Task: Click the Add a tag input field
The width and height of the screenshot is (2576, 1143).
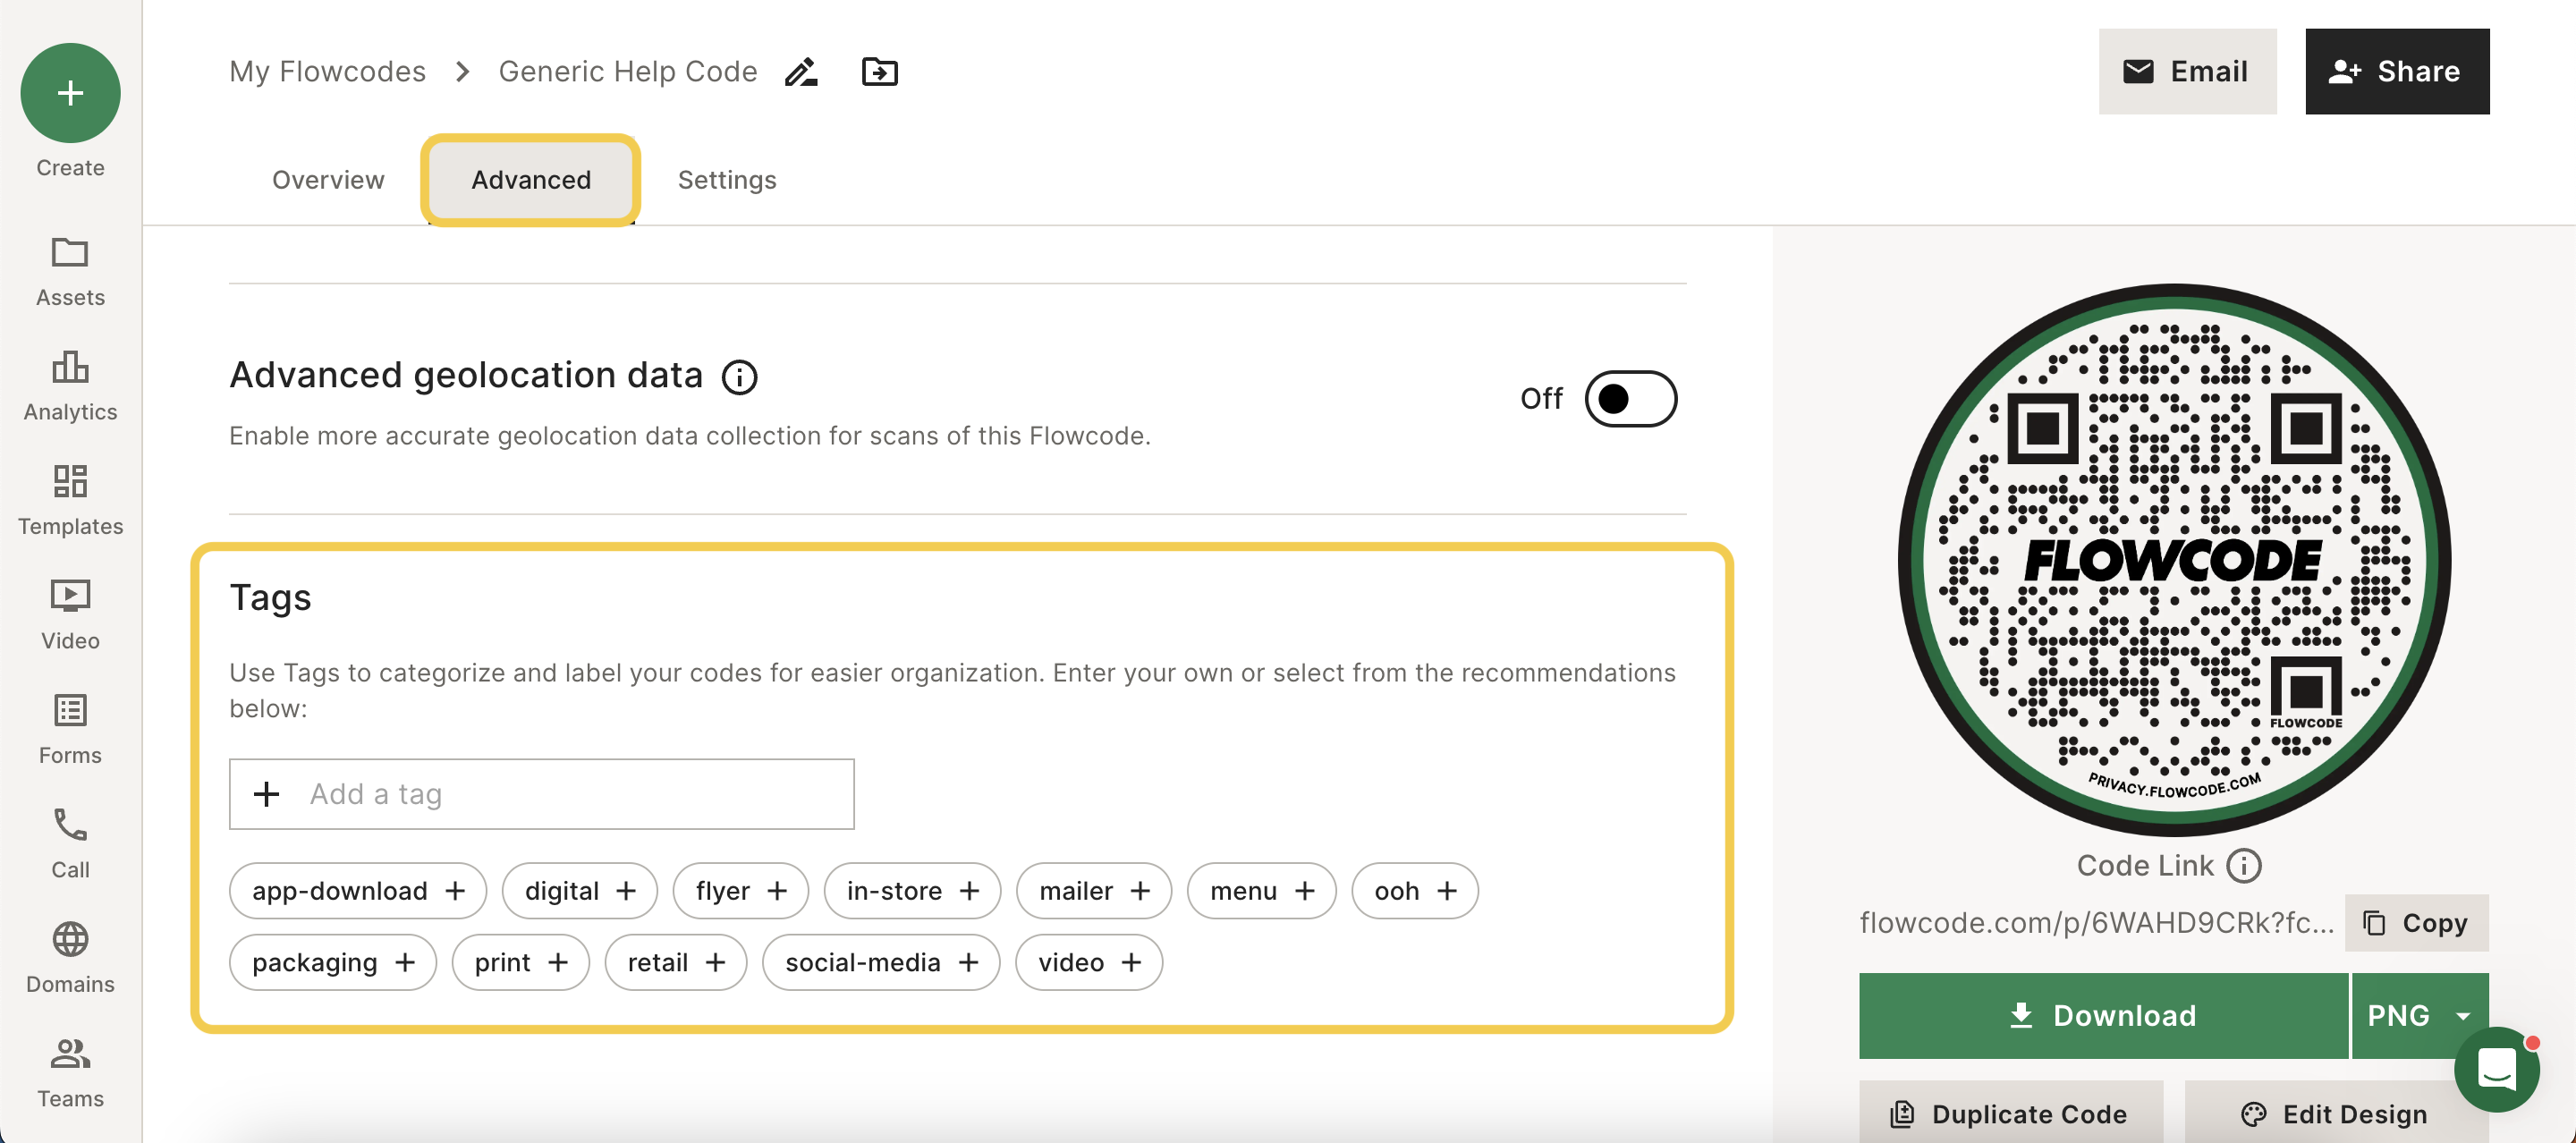Action: (x=542, y=794)
